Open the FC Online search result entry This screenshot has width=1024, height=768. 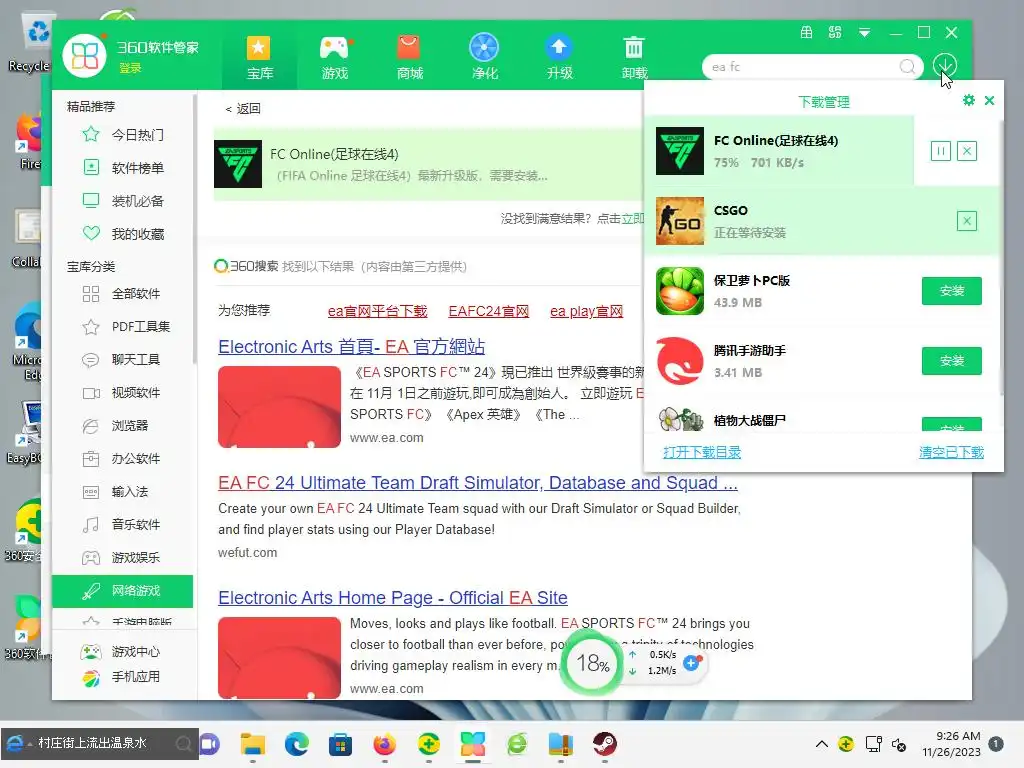(428, 164)
